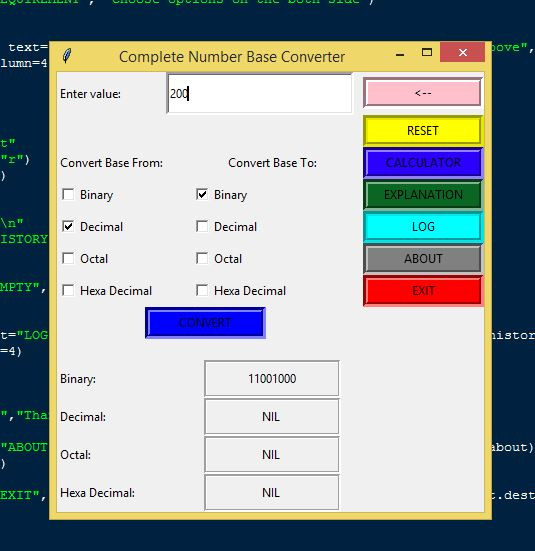Click the Convert Base To label

click(272, 163)
